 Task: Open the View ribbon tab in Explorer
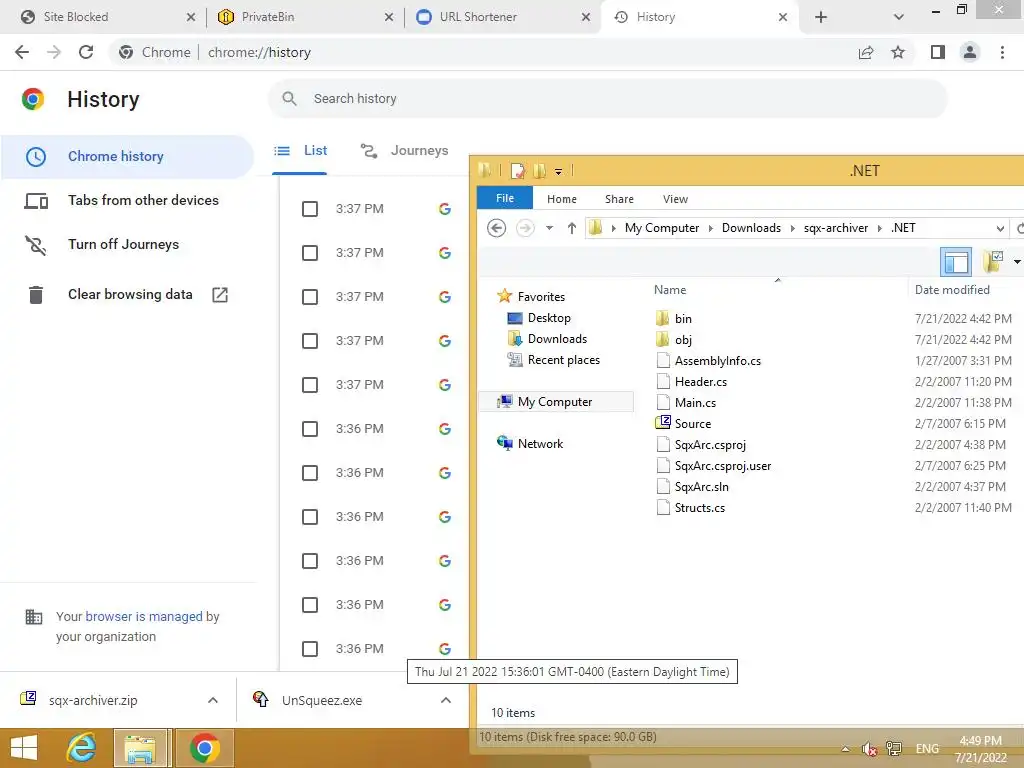pos(675,199)
